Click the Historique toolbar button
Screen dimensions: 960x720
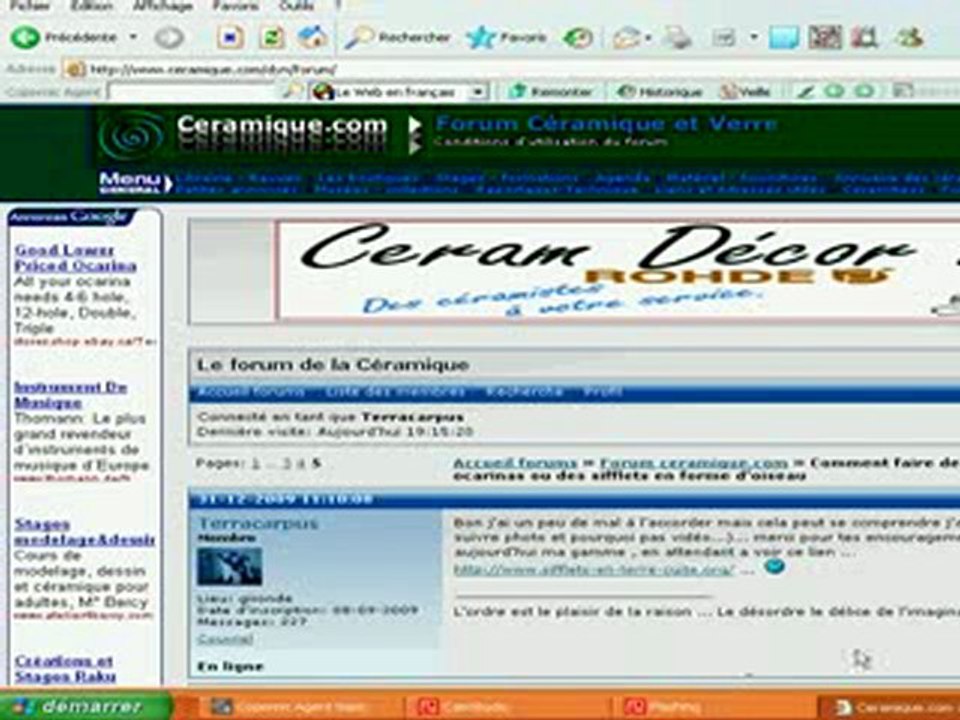coord(659,92)
